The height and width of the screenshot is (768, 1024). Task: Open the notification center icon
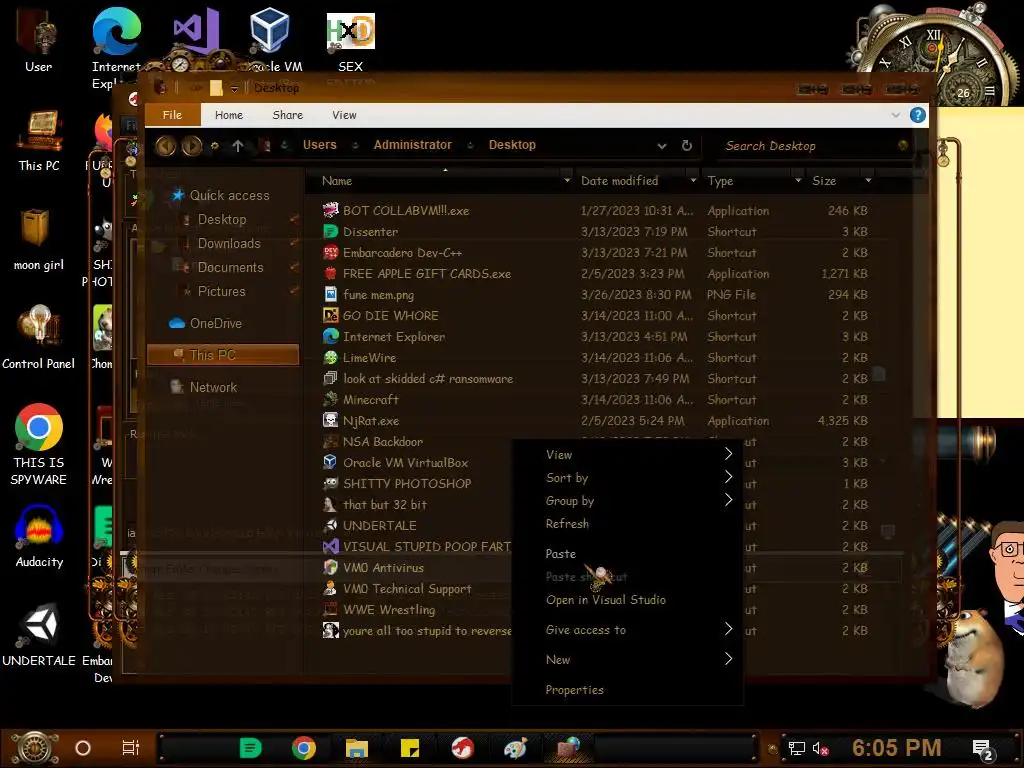pyautogui.click(x=983, y=750)
